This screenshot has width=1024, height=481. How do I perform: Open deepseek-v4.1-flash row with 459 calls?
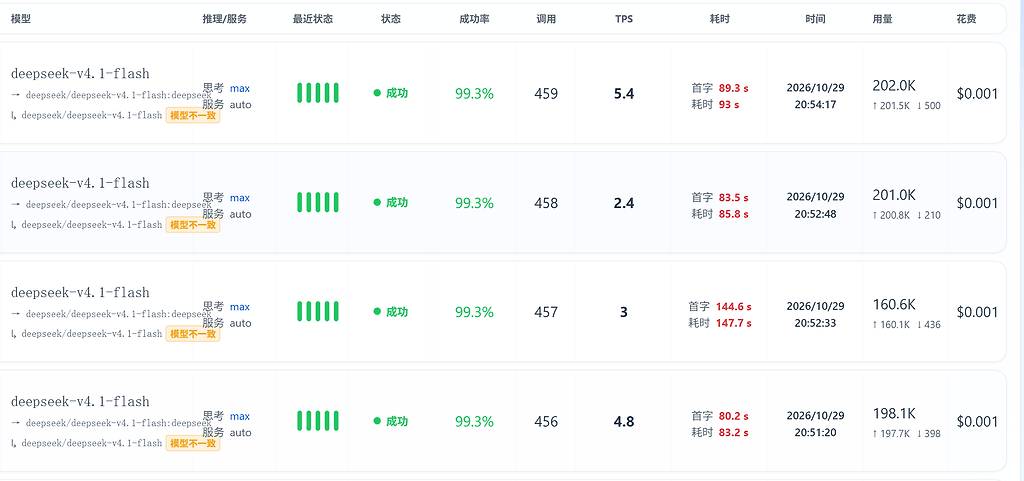[503, 93]
